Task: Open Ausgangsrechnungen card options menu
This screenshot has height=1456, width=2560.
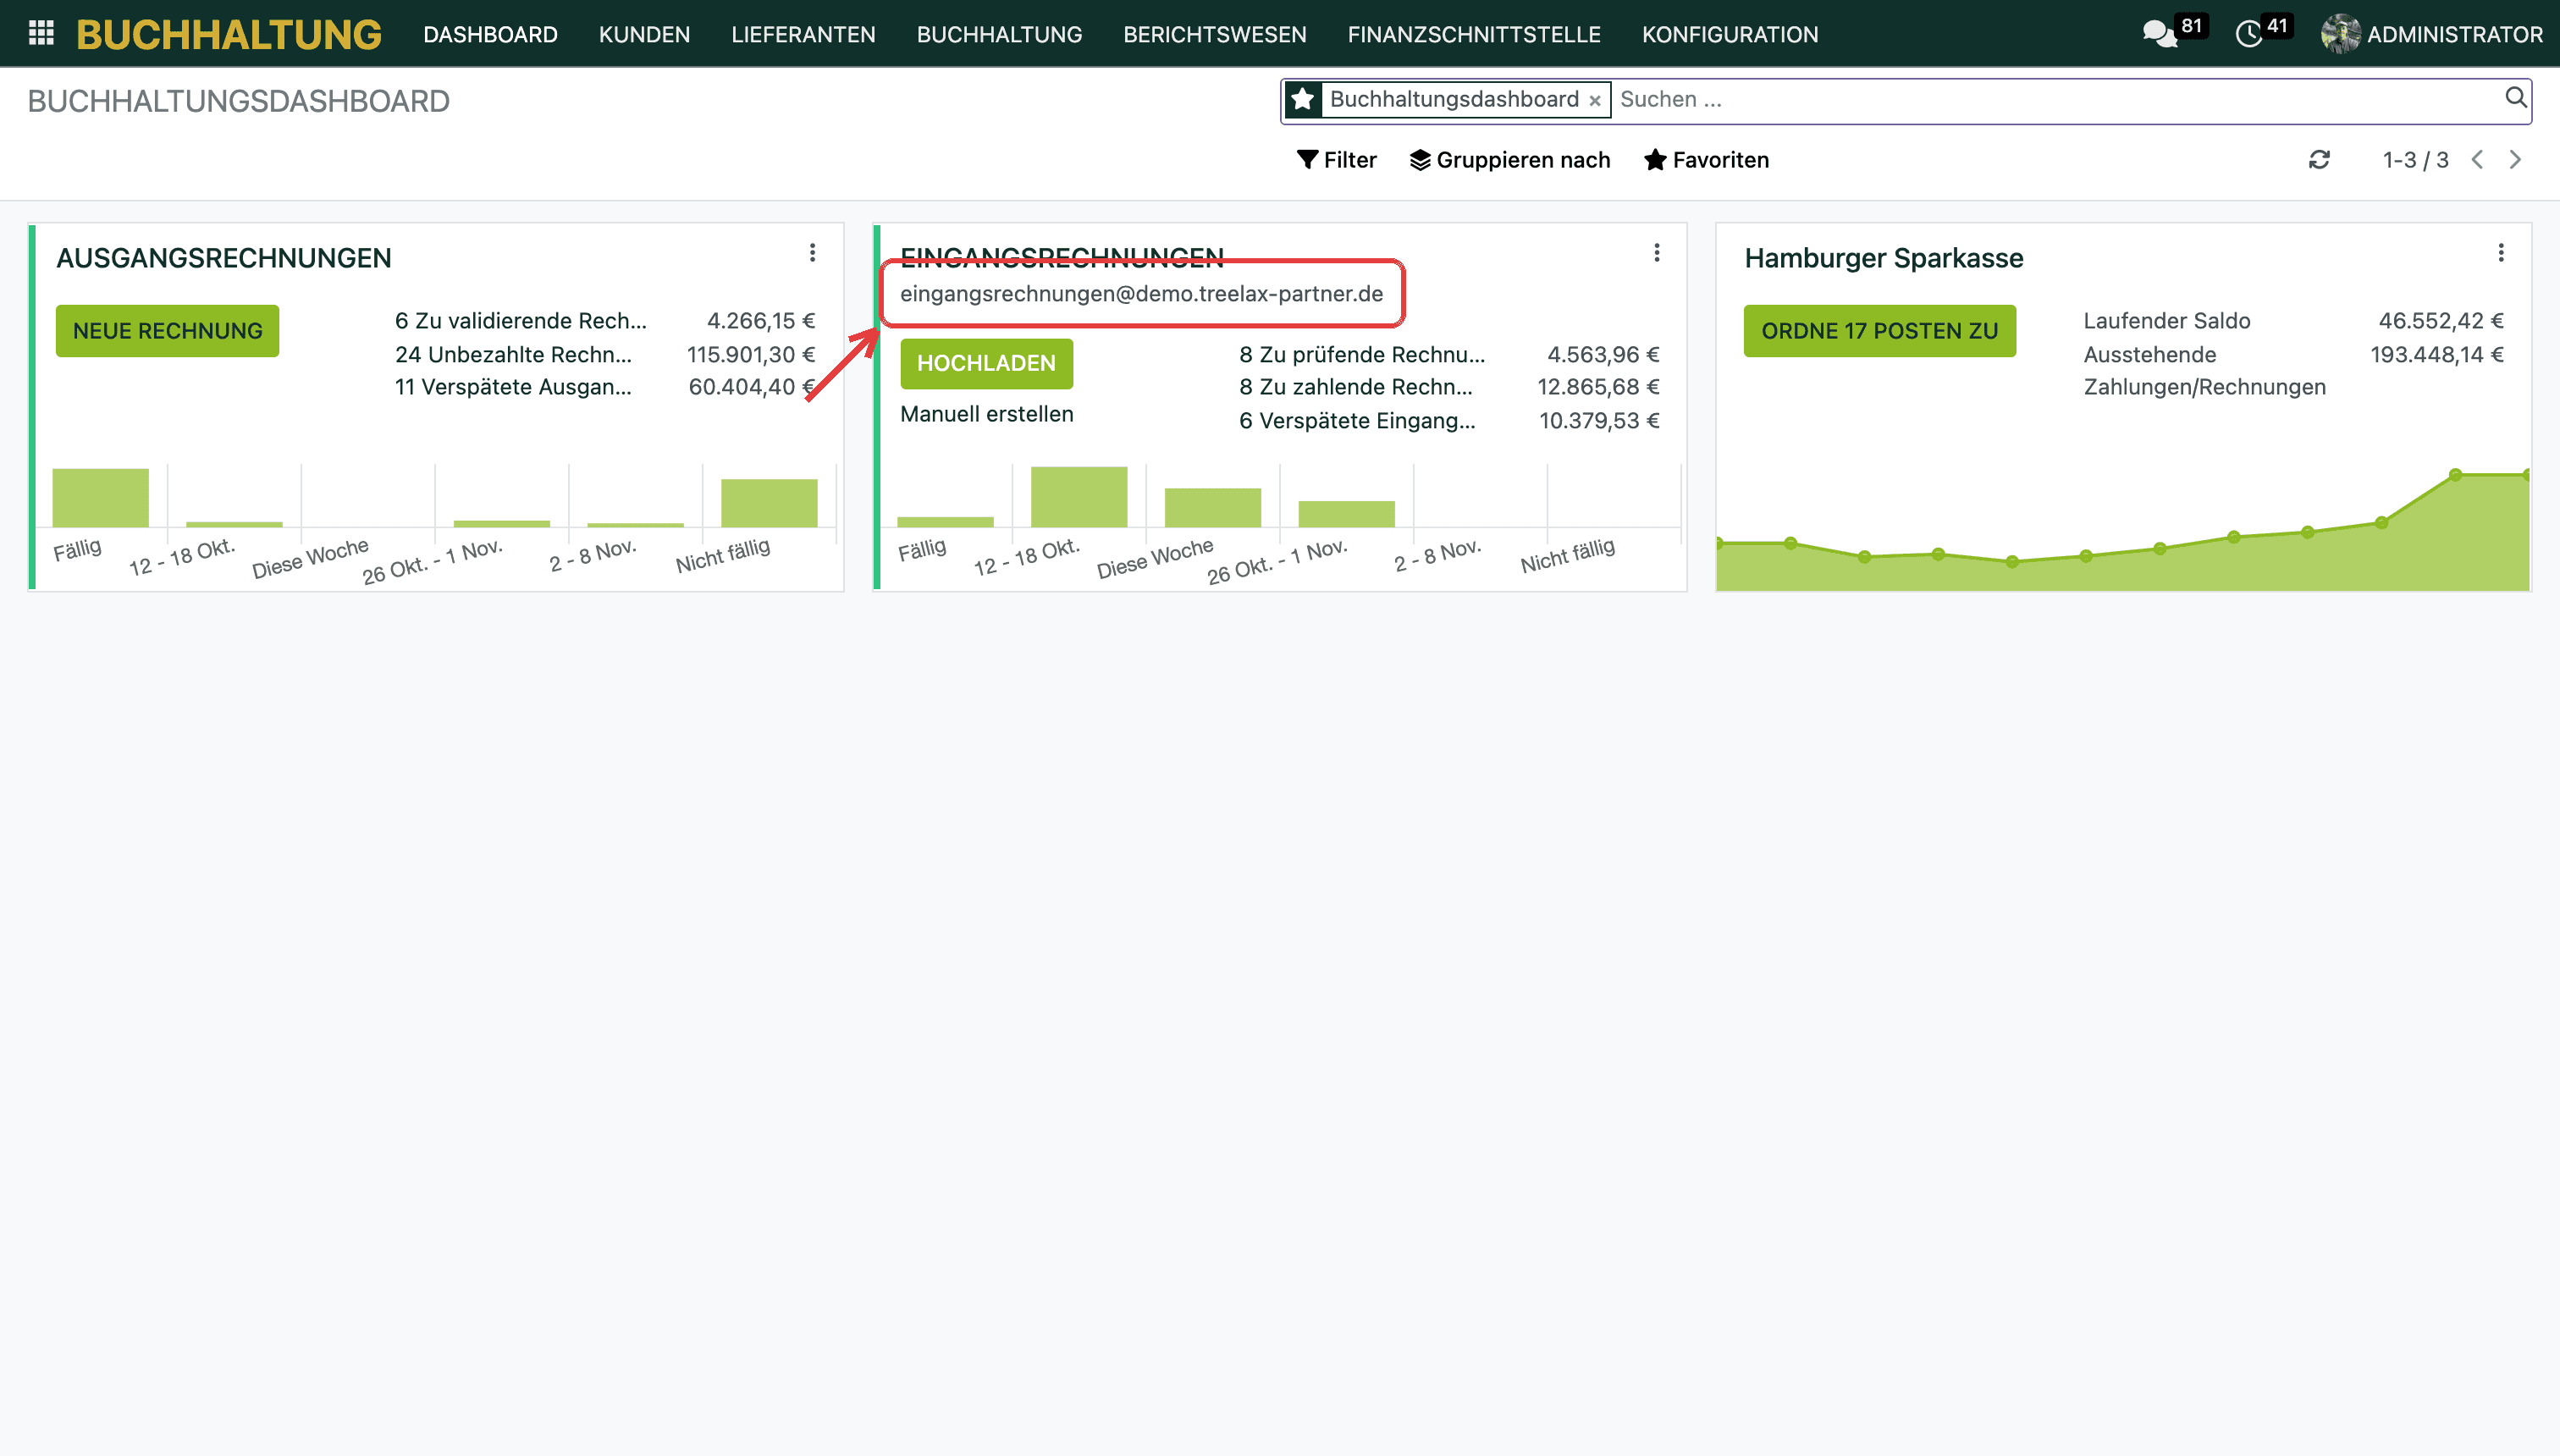Action: [x=812, y=253]
